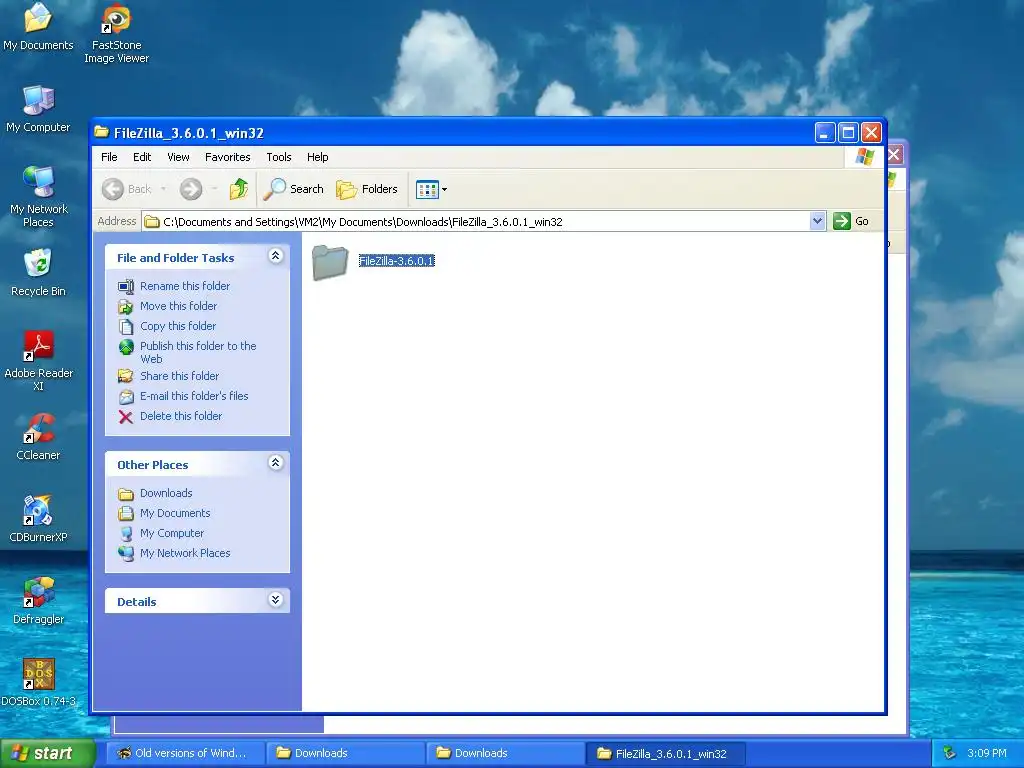Select My Network Places desktop icon
The width and height of the screenshot is (1024, 768).
[x=39, y=196]
